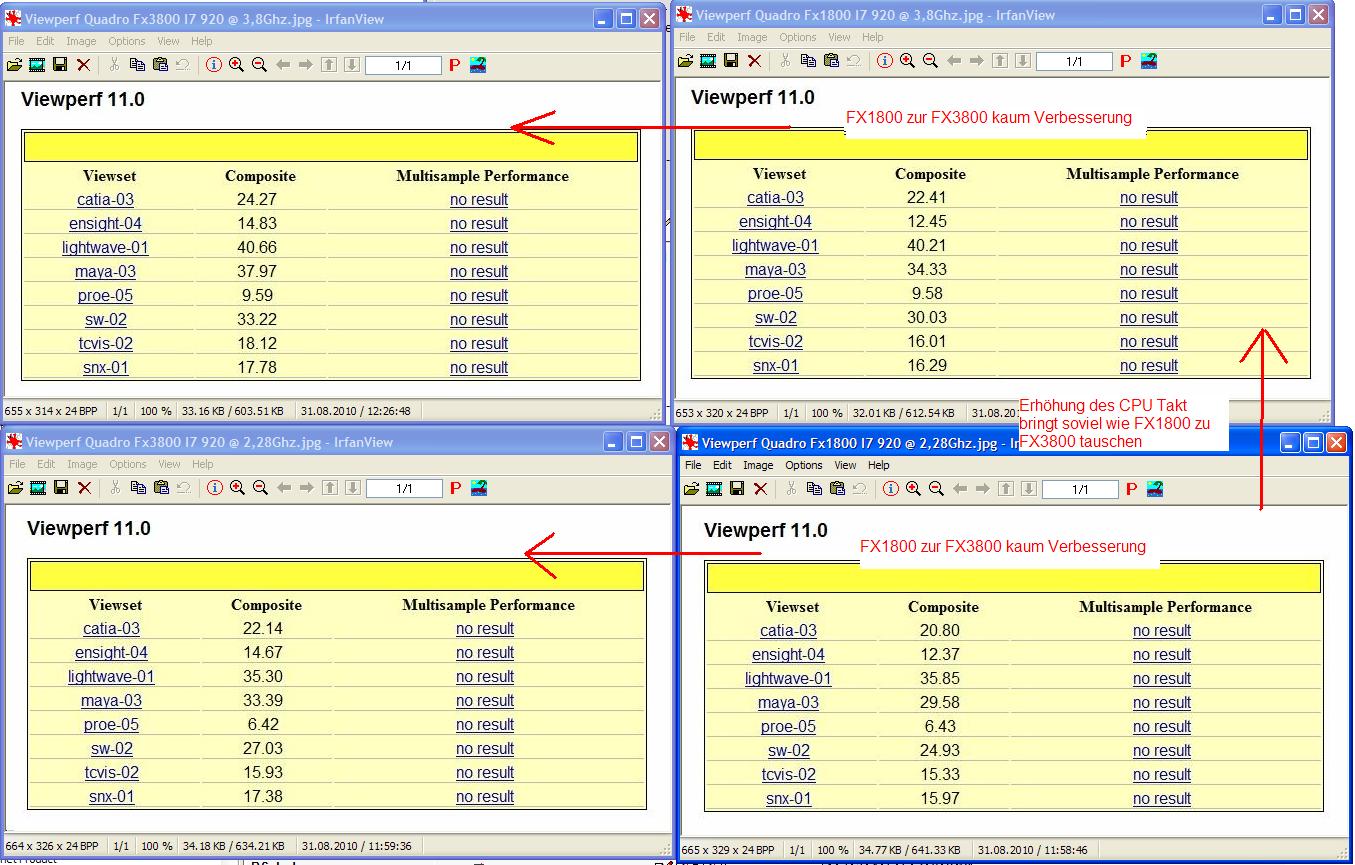Open maya-03 link in Fx3800 2,28Ghz window
Viewport: 1355px width, 865px height.
pos(111,700)
